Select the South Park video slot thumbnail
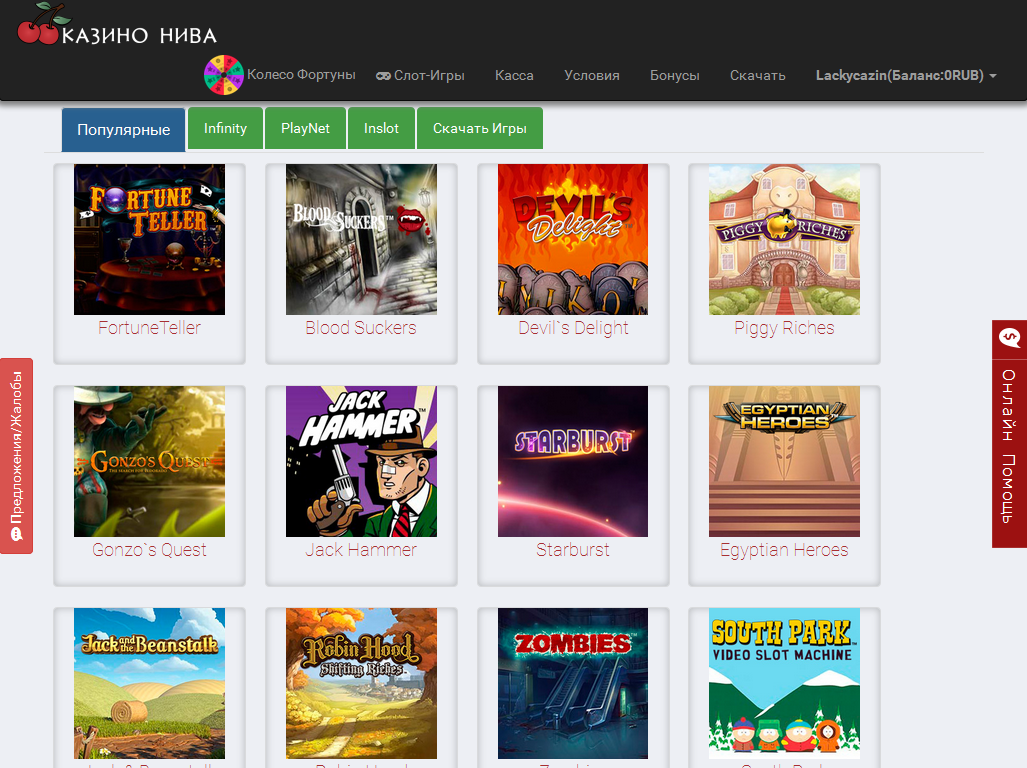 [x=784, y=683]
